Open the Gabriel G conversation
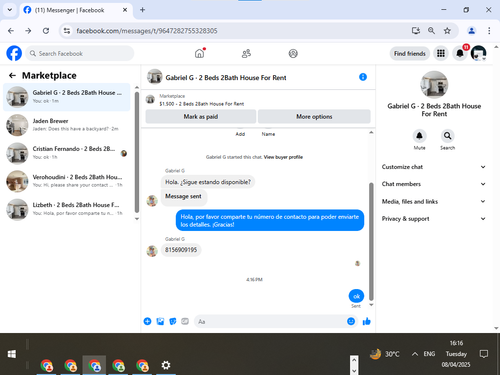 point(67,97)
